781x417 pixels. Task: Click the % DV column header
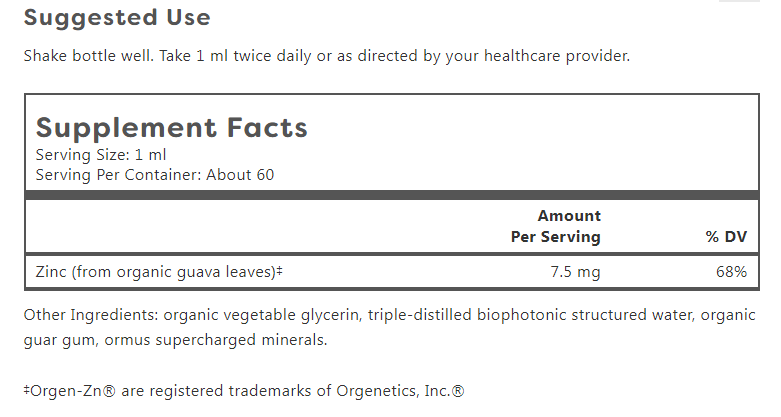(x=726, y=237)
